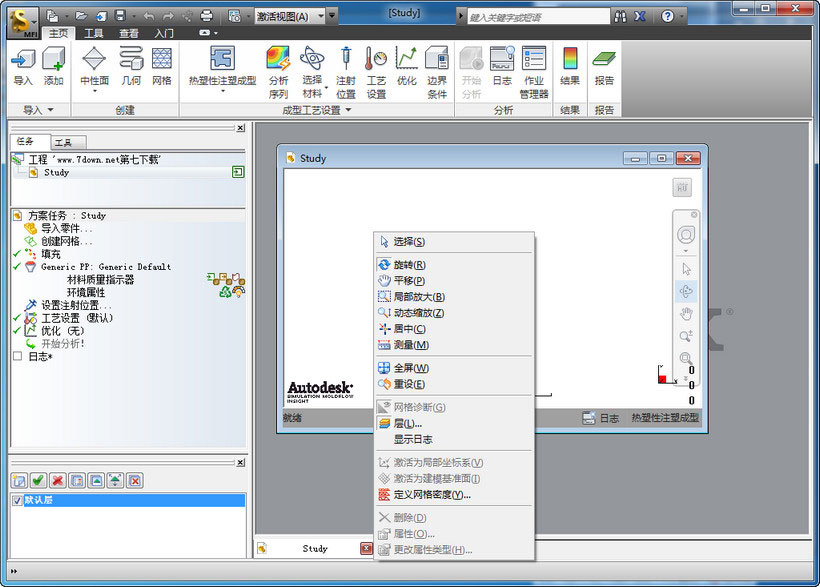This screenshot has width=820, height=587.
Task: Click 工艺设置 (默认) task item
Action: [77, 318]
